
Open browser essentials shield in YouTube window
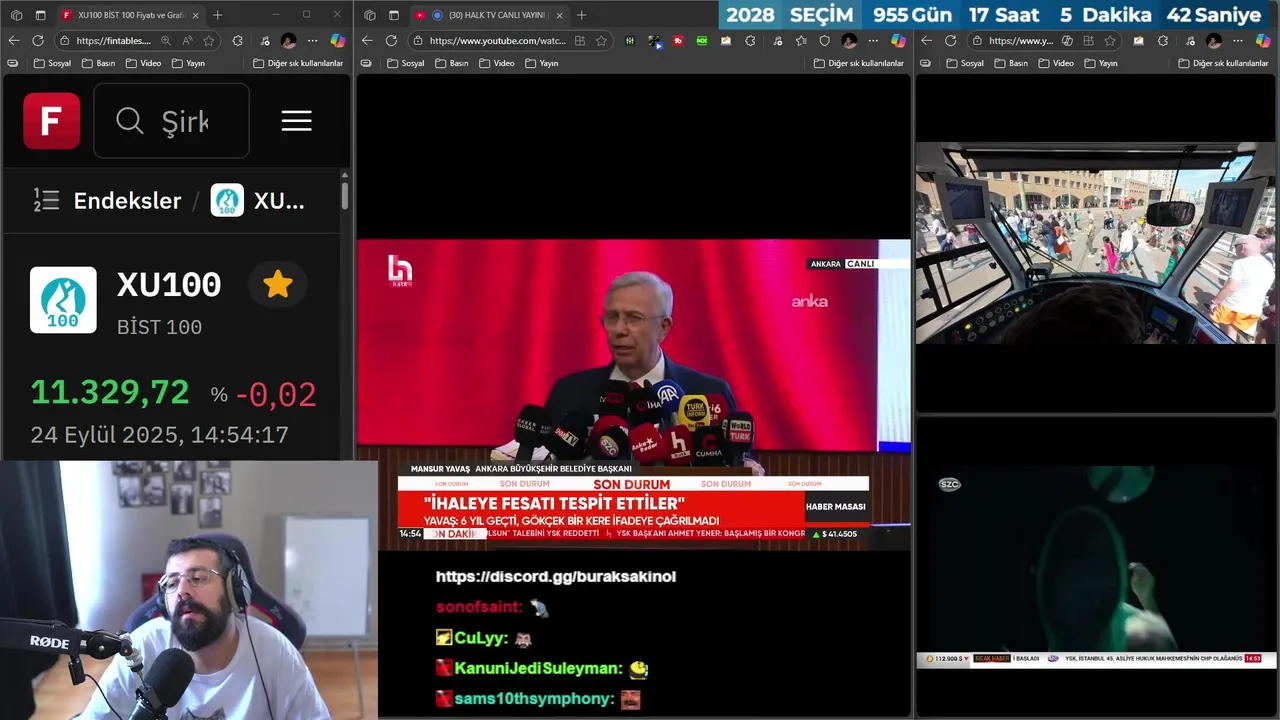(x=825, y=41)
